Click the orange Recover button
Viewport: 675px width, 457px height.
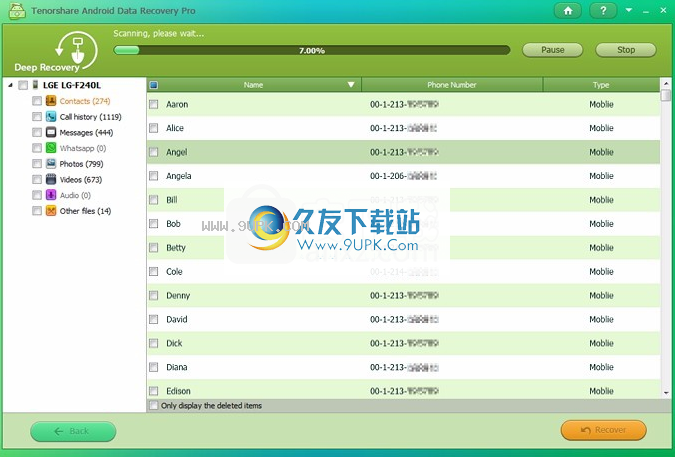(x=604, y=430)
